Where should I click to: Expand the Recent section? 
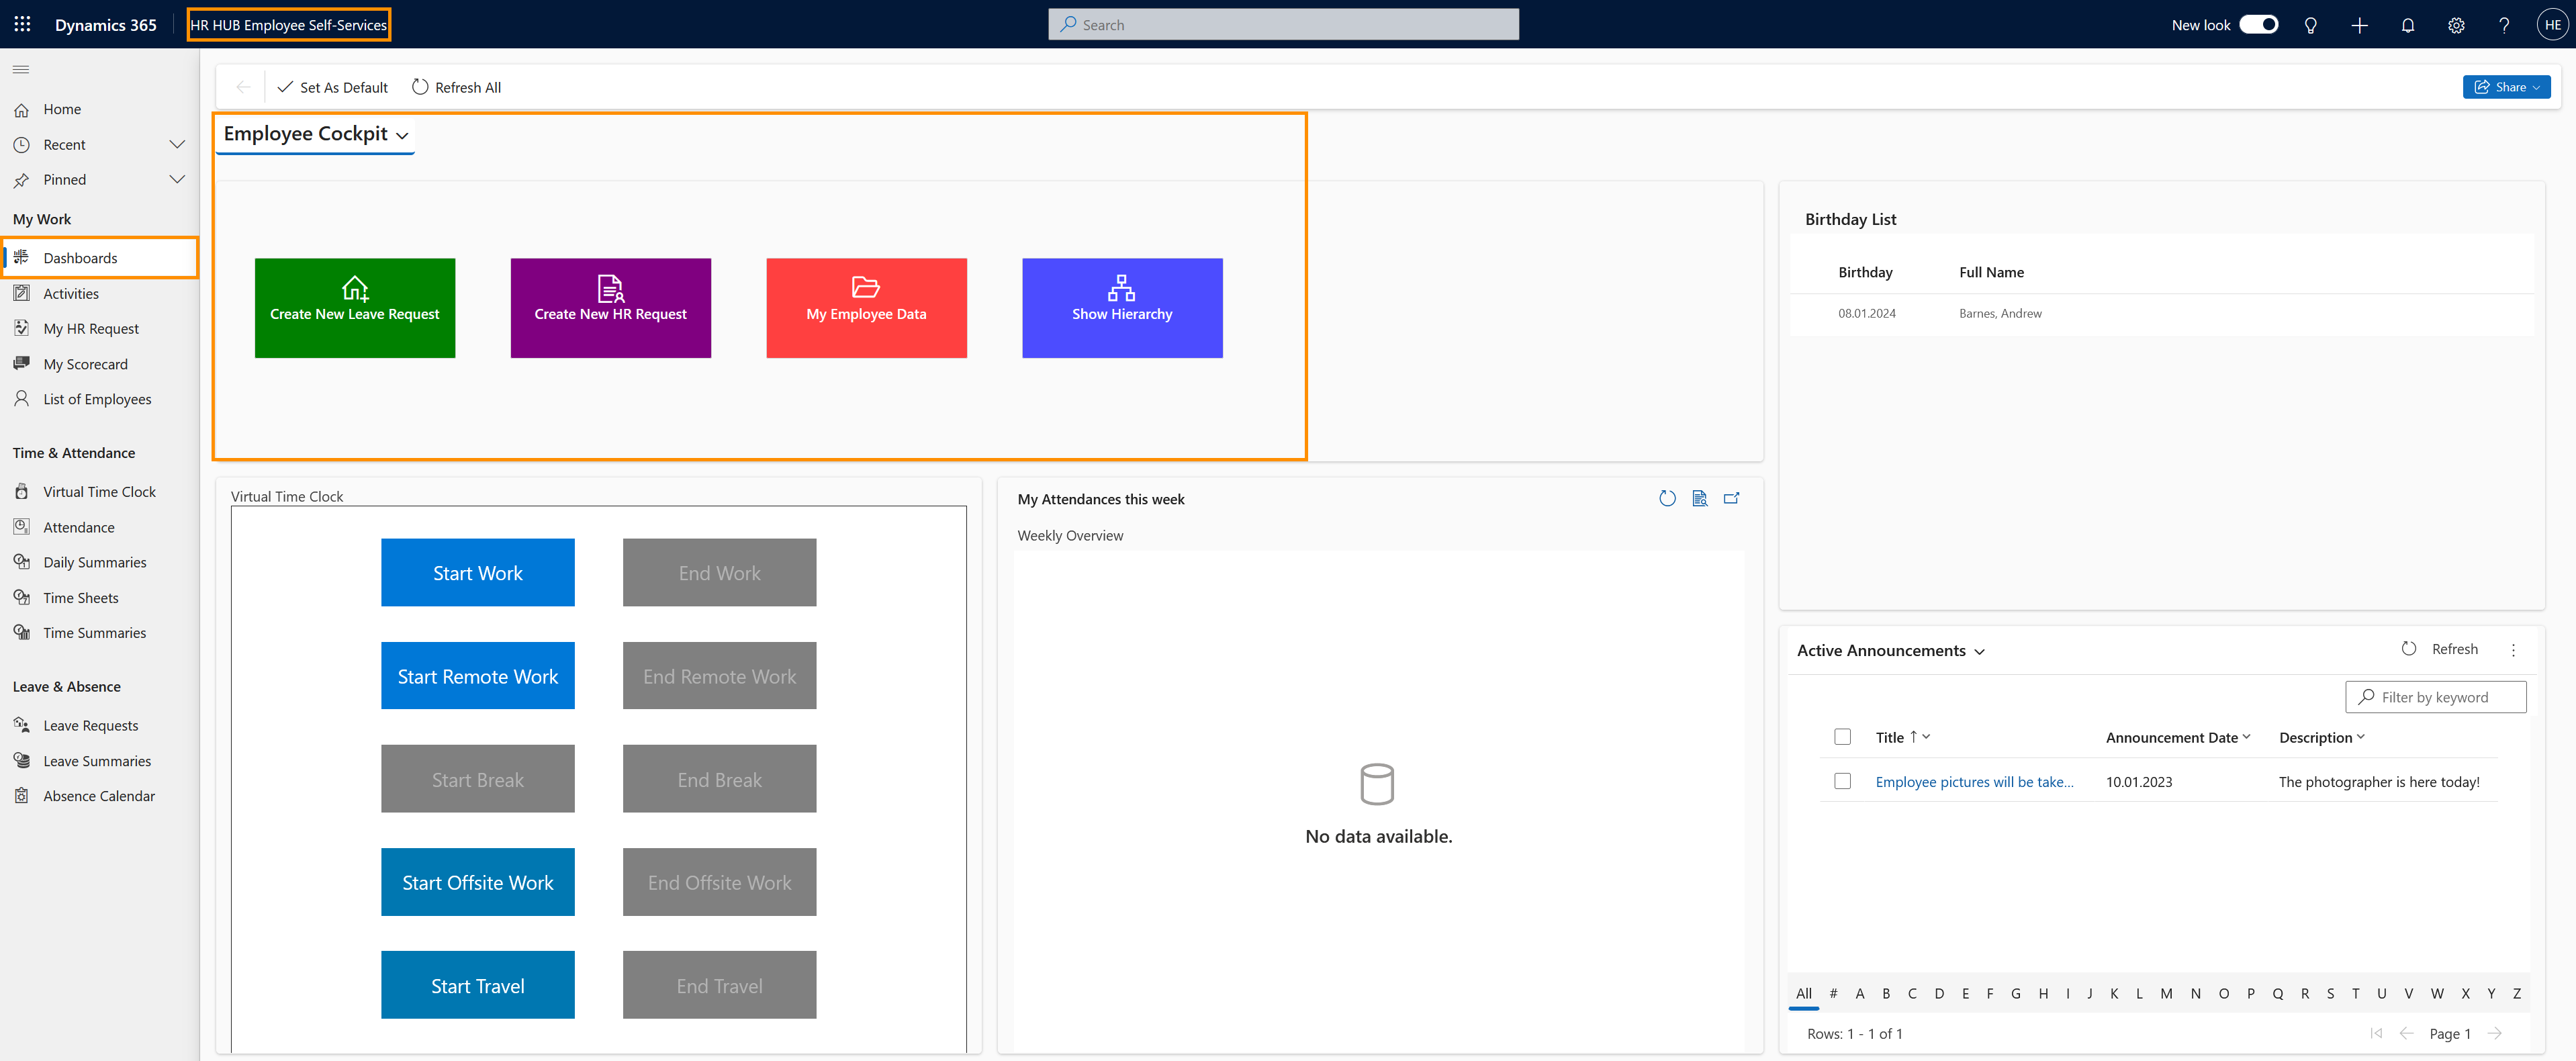click(177, 144)
